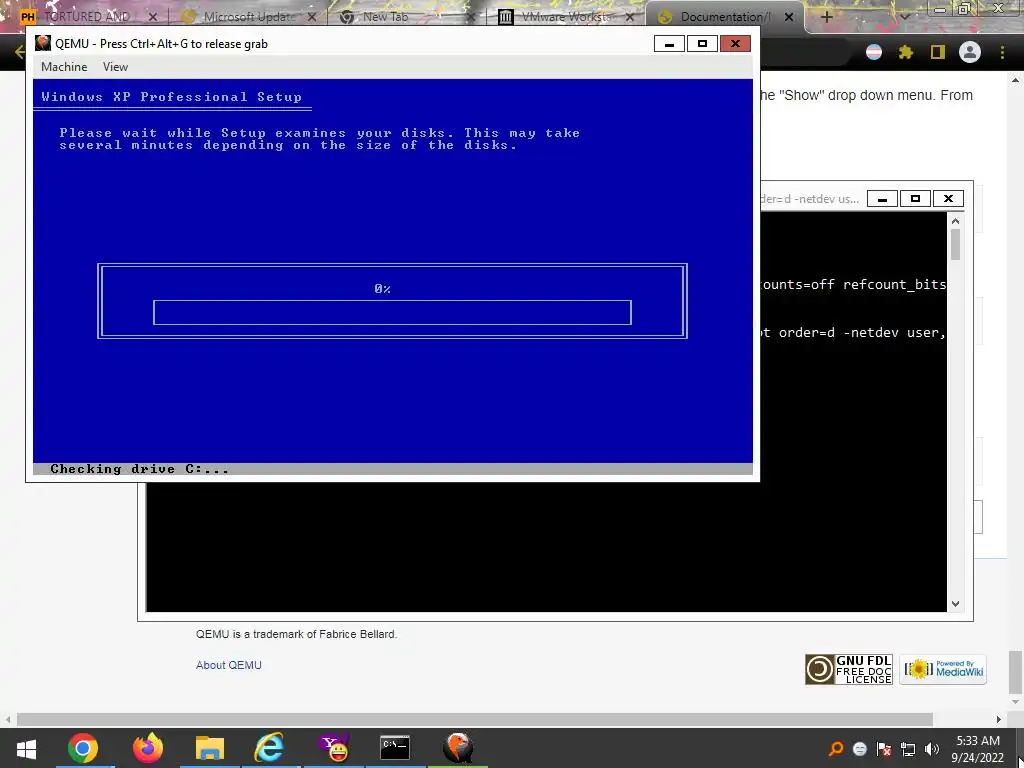The width and height of the screenshot is (1024, 768).
Task: Open the About QEMU link
Action: [229, 665]
